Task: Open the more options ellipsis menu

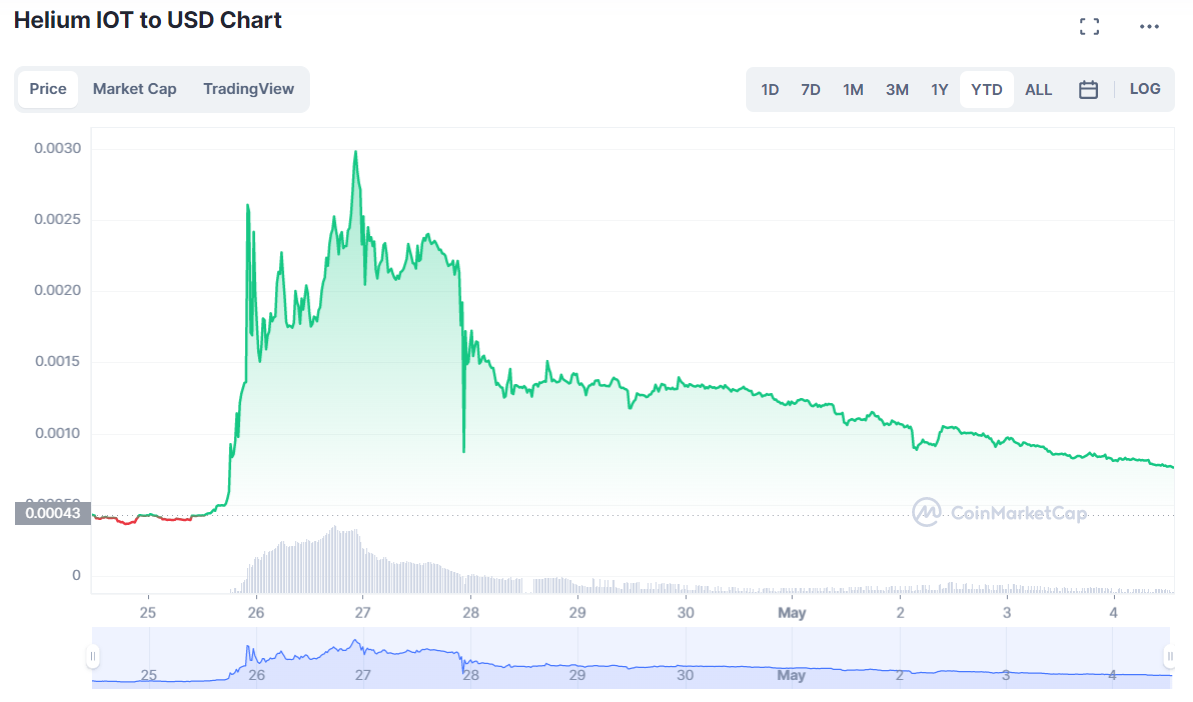Action: 1150,26
